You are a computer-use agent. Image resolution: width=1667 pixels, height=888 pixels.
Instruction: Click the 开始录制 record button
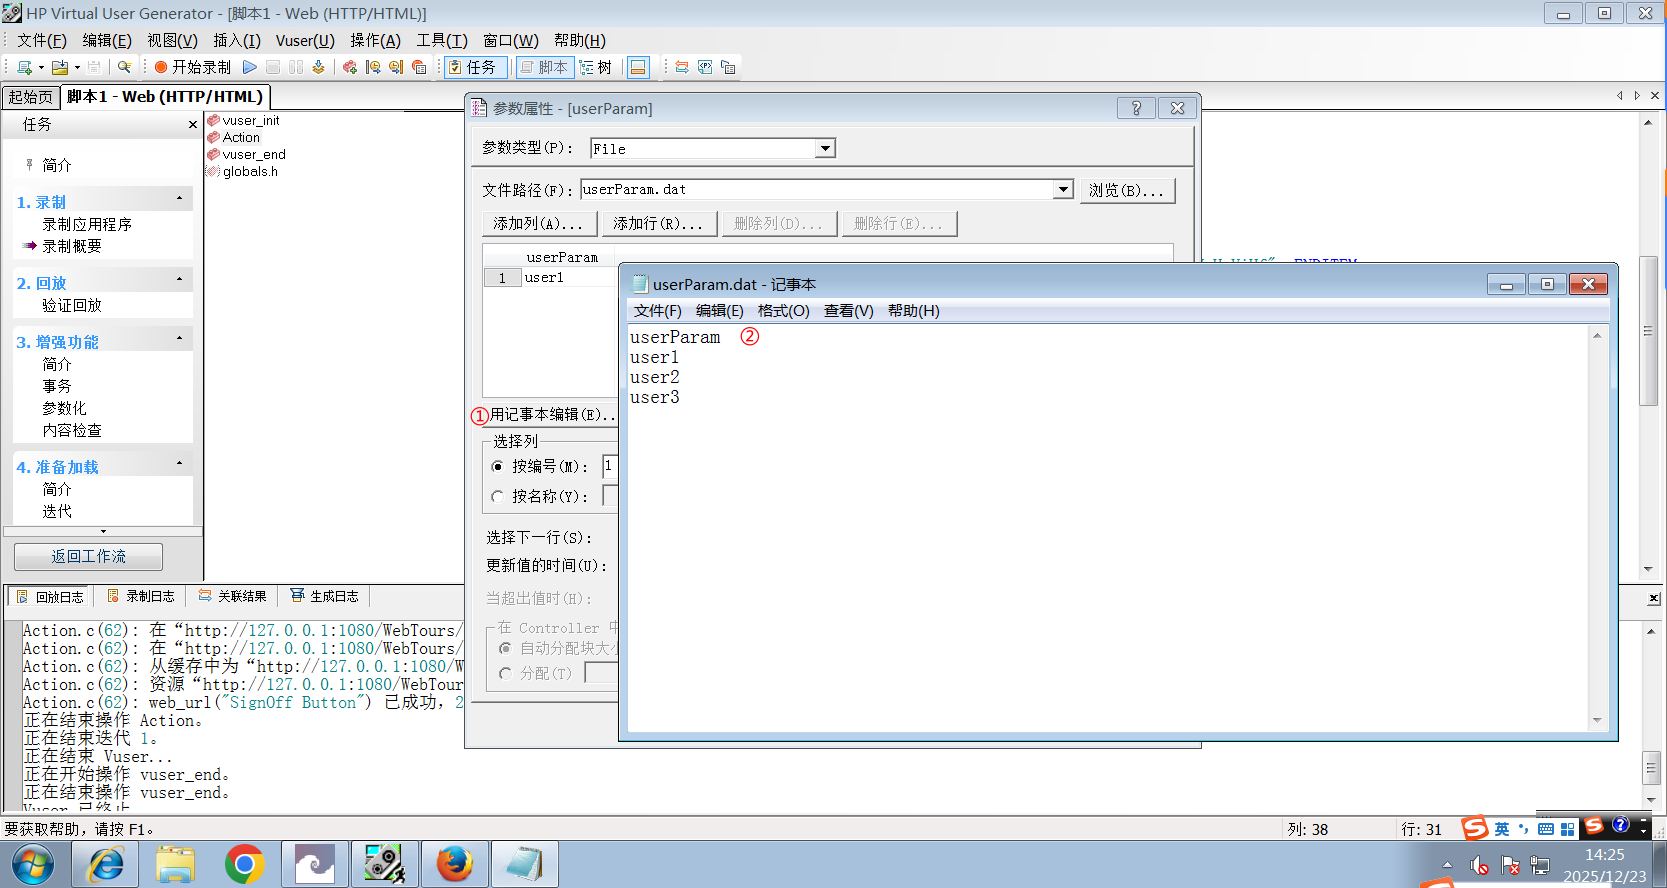(192, 67)
